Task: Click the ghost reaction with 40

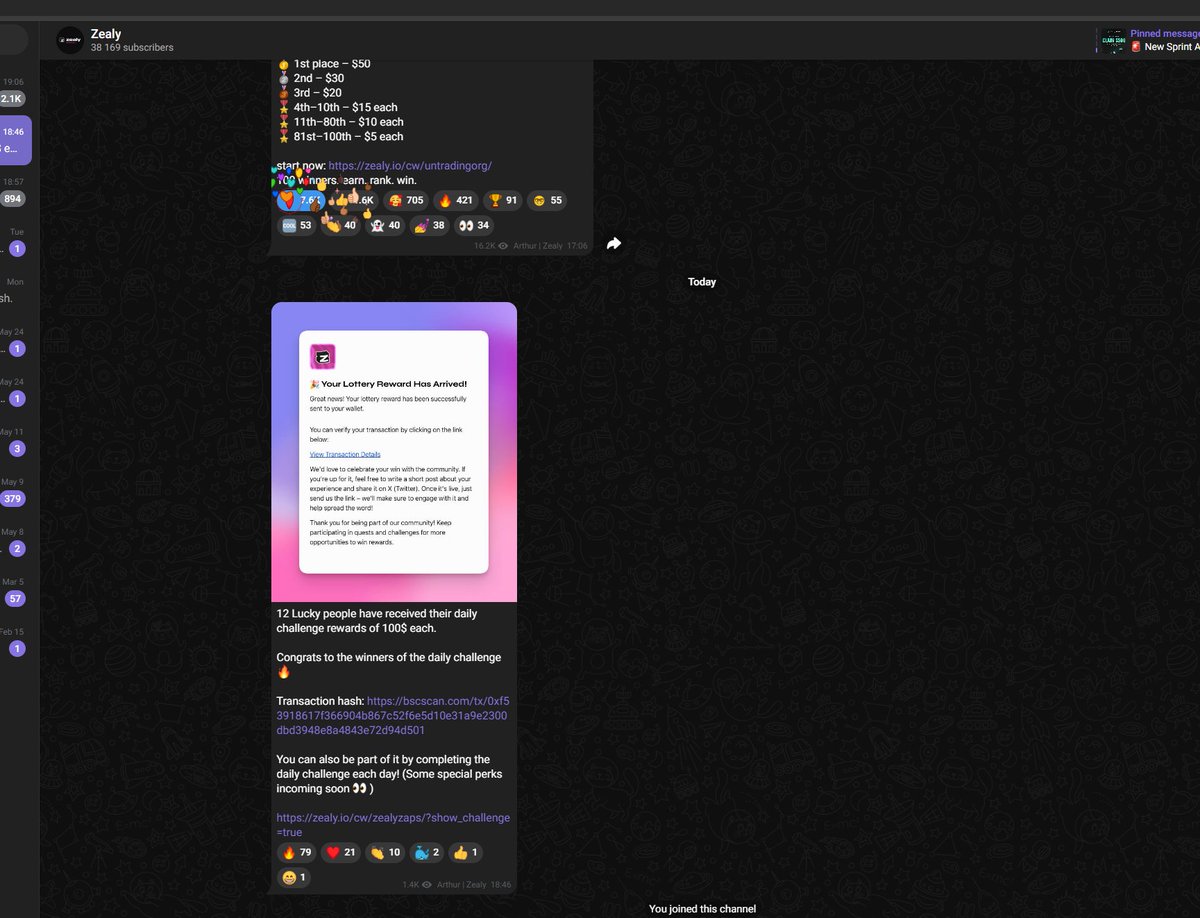Action: click(385, 226)
